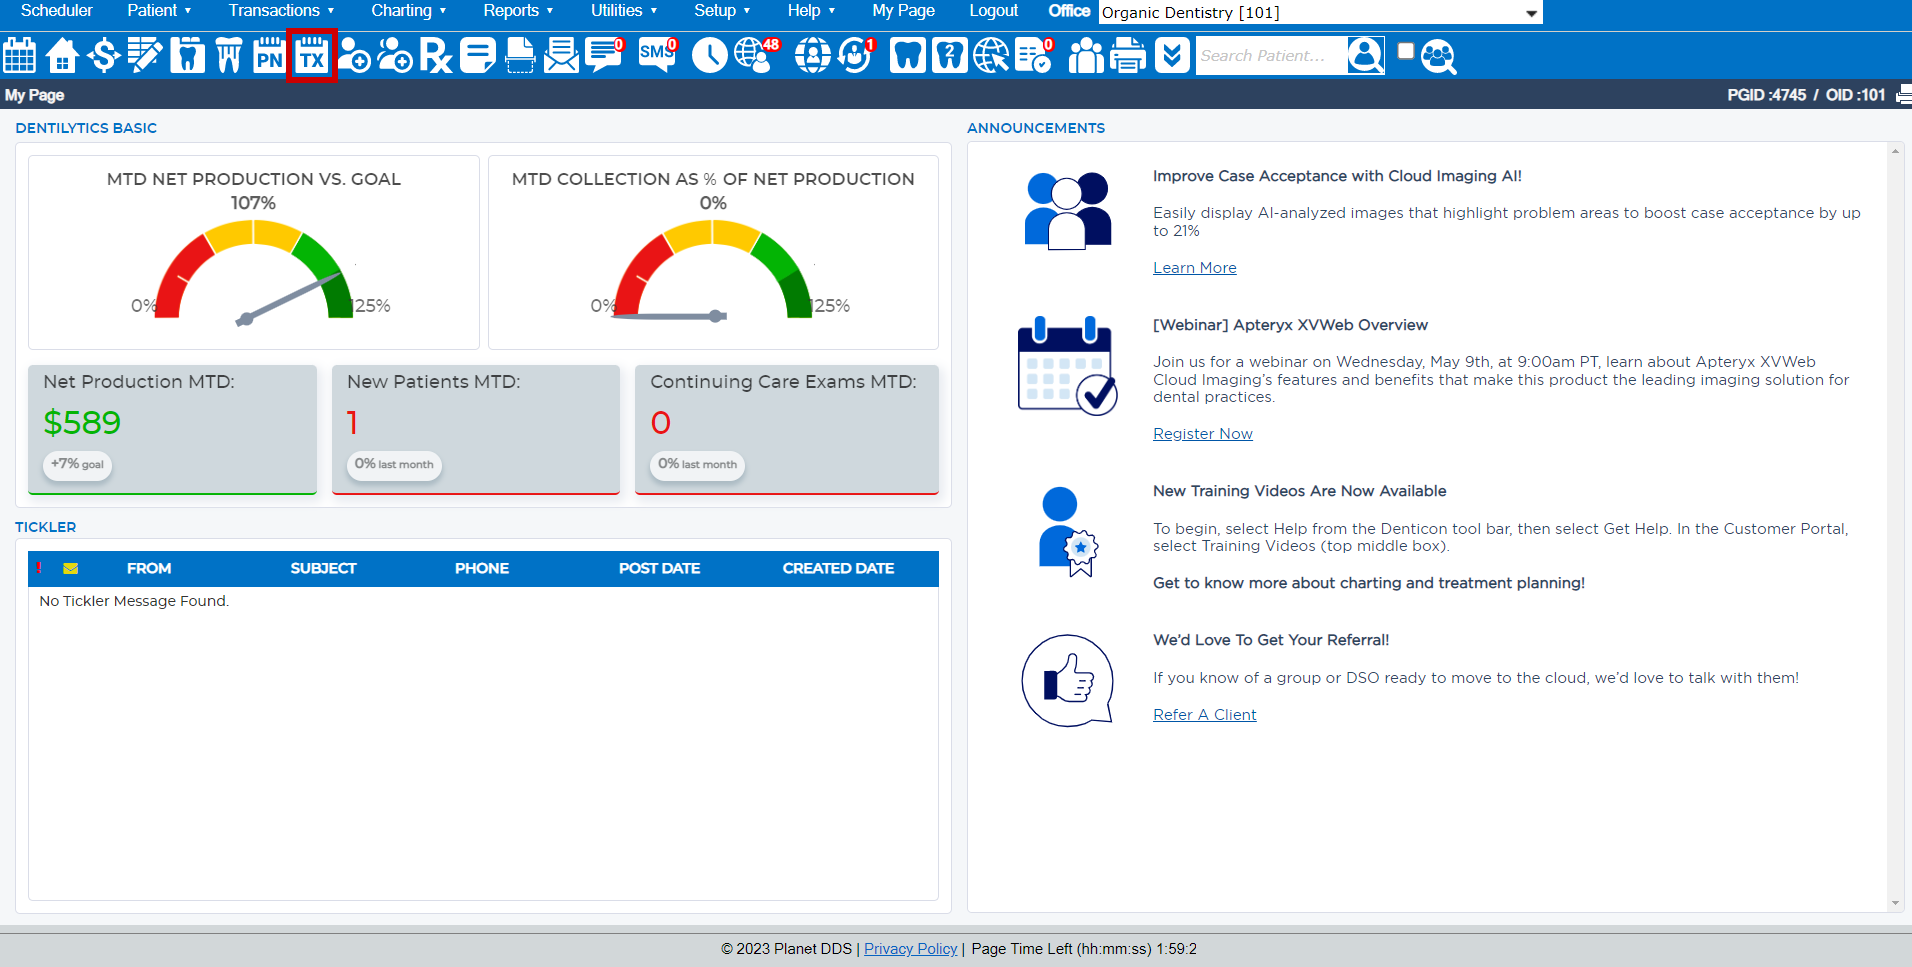This screenshot has height=967, width=1912.
Task: Open the perio tooth-with-roots icon
Action: click(229, 55)
